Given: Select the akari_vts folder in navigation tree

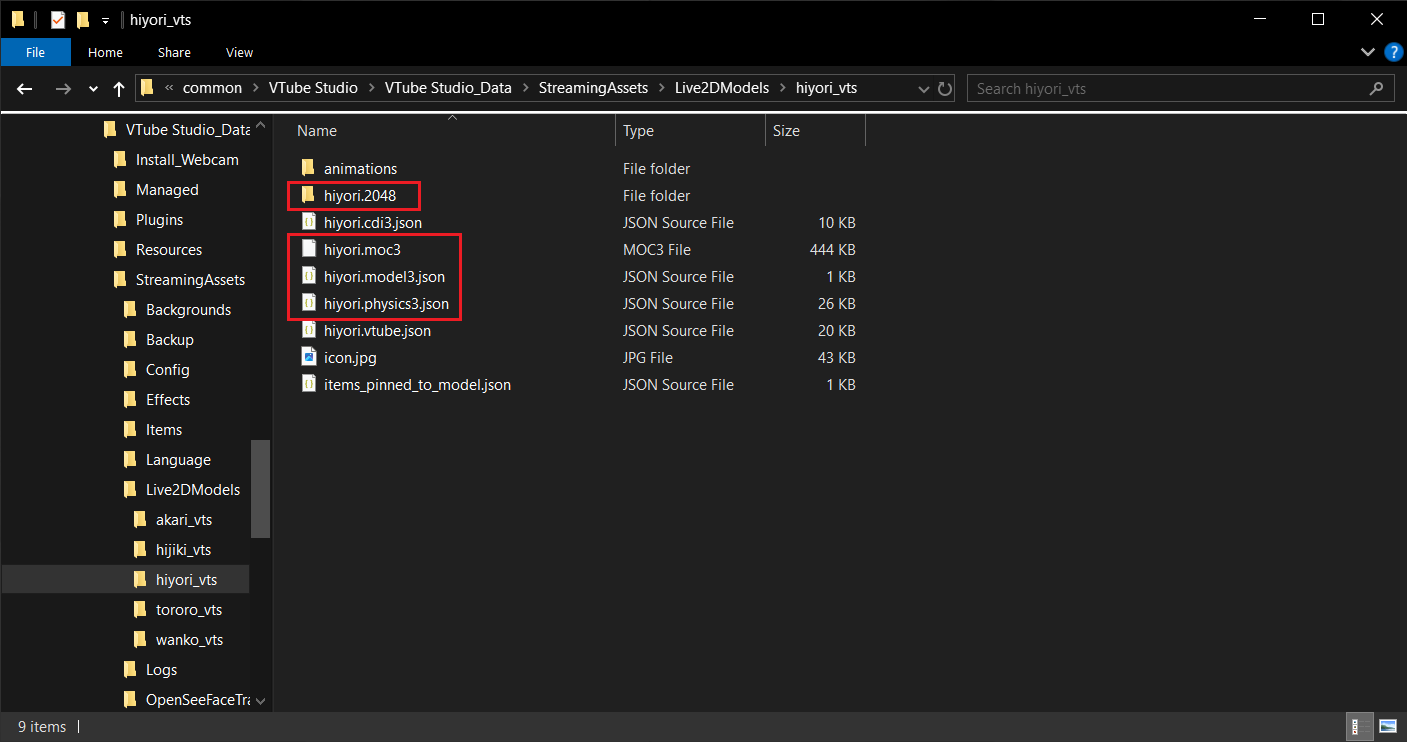Looking at the screenshot, I should (184, 519).
